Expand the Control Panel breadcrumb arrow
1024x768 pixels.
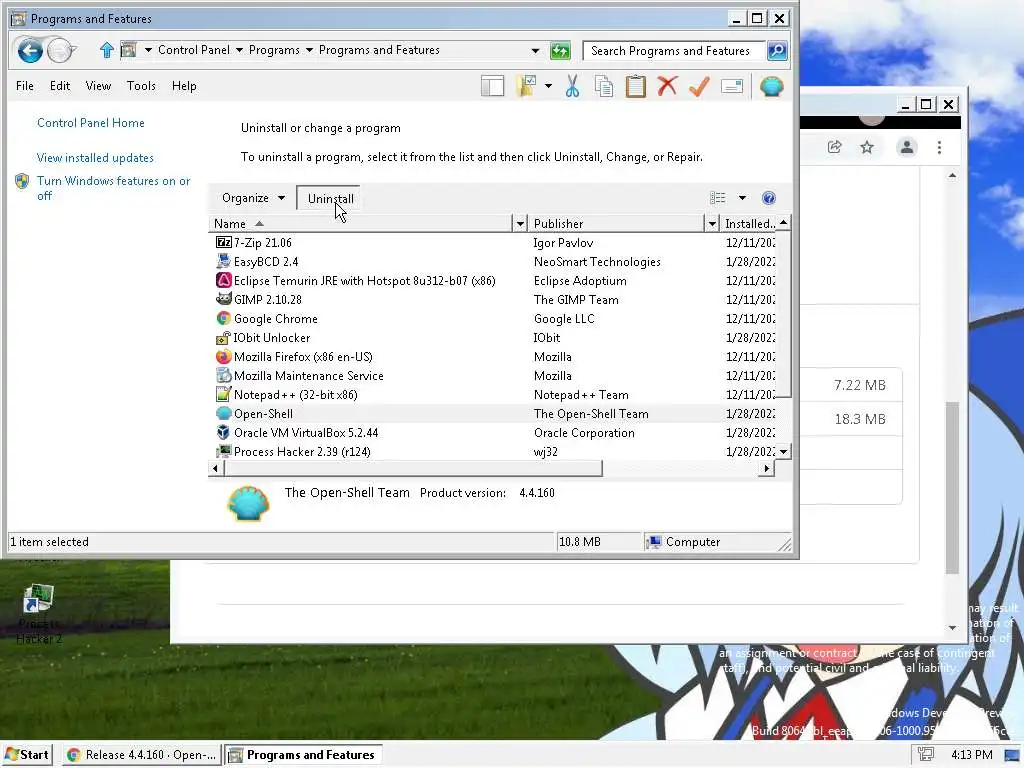[x=239, y=50]
